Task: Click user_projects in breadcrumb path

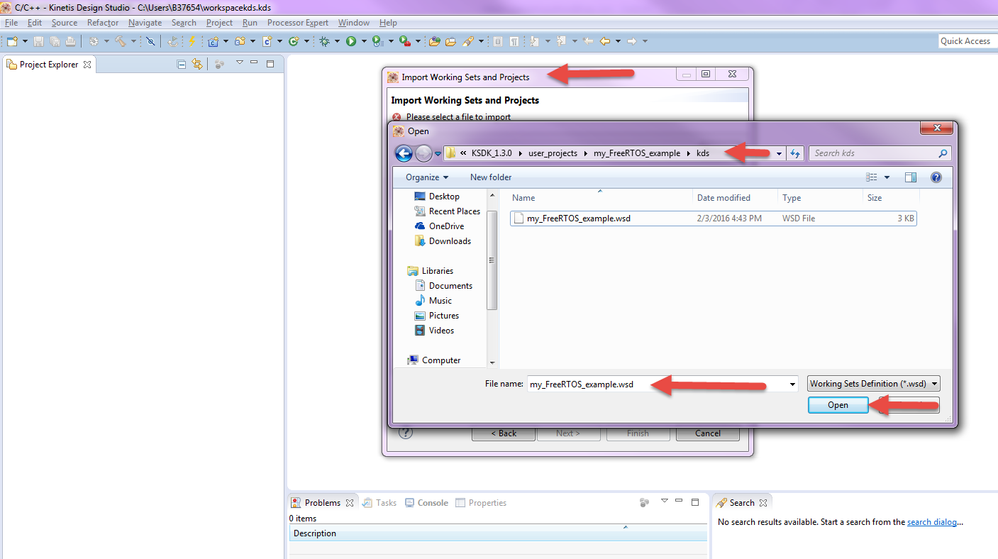Action: [x=552, y=153]
